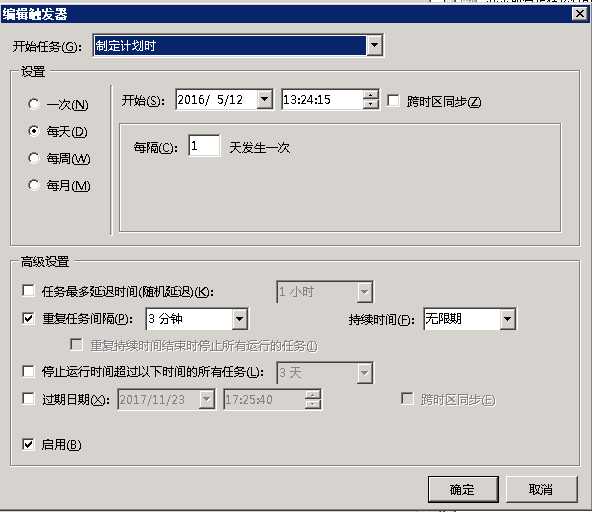Uncheck the 启用(B) checkbox

(x=28, y=444)
